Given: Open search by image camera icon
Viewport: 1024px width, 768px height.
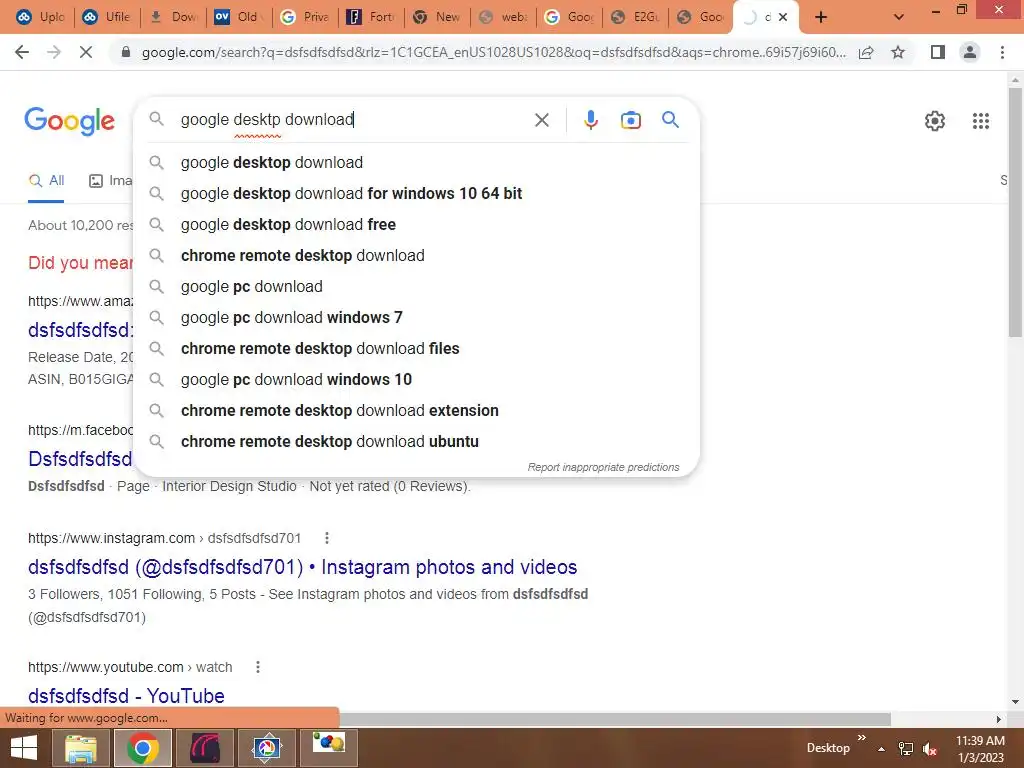Looking at the screenshot, I should [630, 120].
